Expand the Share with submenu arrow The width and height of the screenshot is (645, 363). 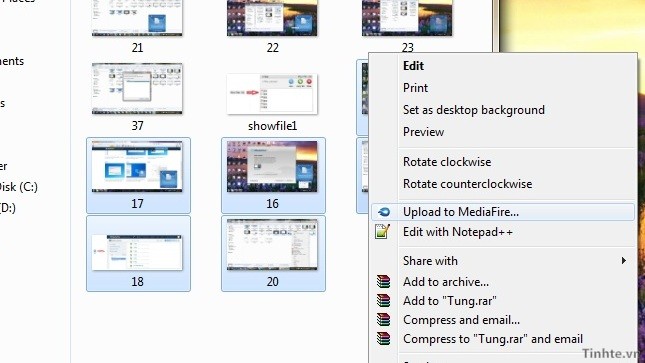[624, 261]
